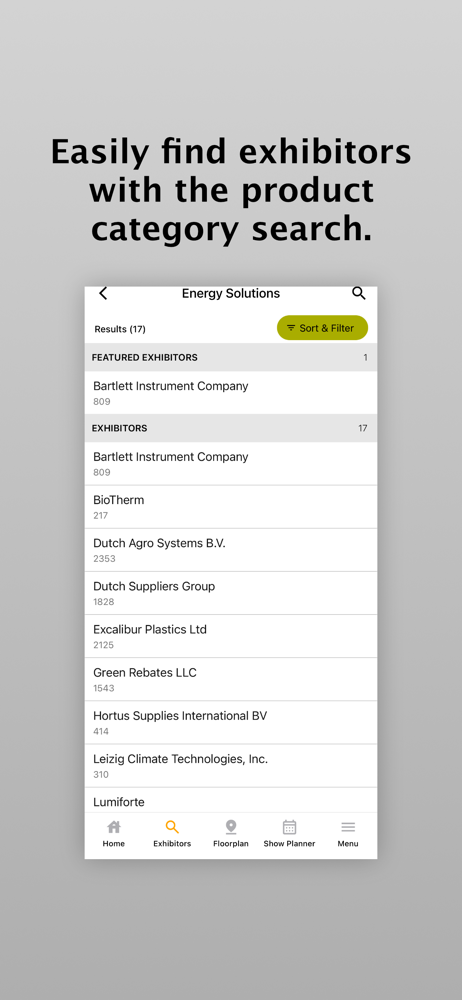Screen dimensions: 462x1000
Task: Tap the back arrow icon
Action: [103, 293]
